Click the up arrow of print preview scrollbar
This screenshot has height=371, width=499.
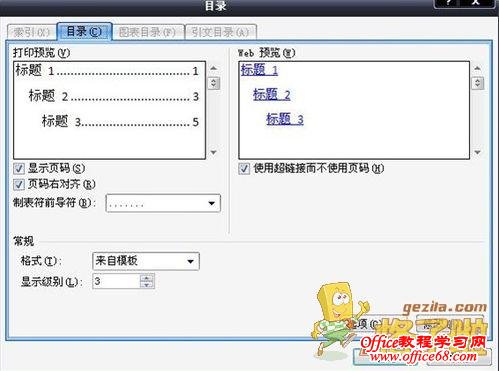(x=214, y=68)
